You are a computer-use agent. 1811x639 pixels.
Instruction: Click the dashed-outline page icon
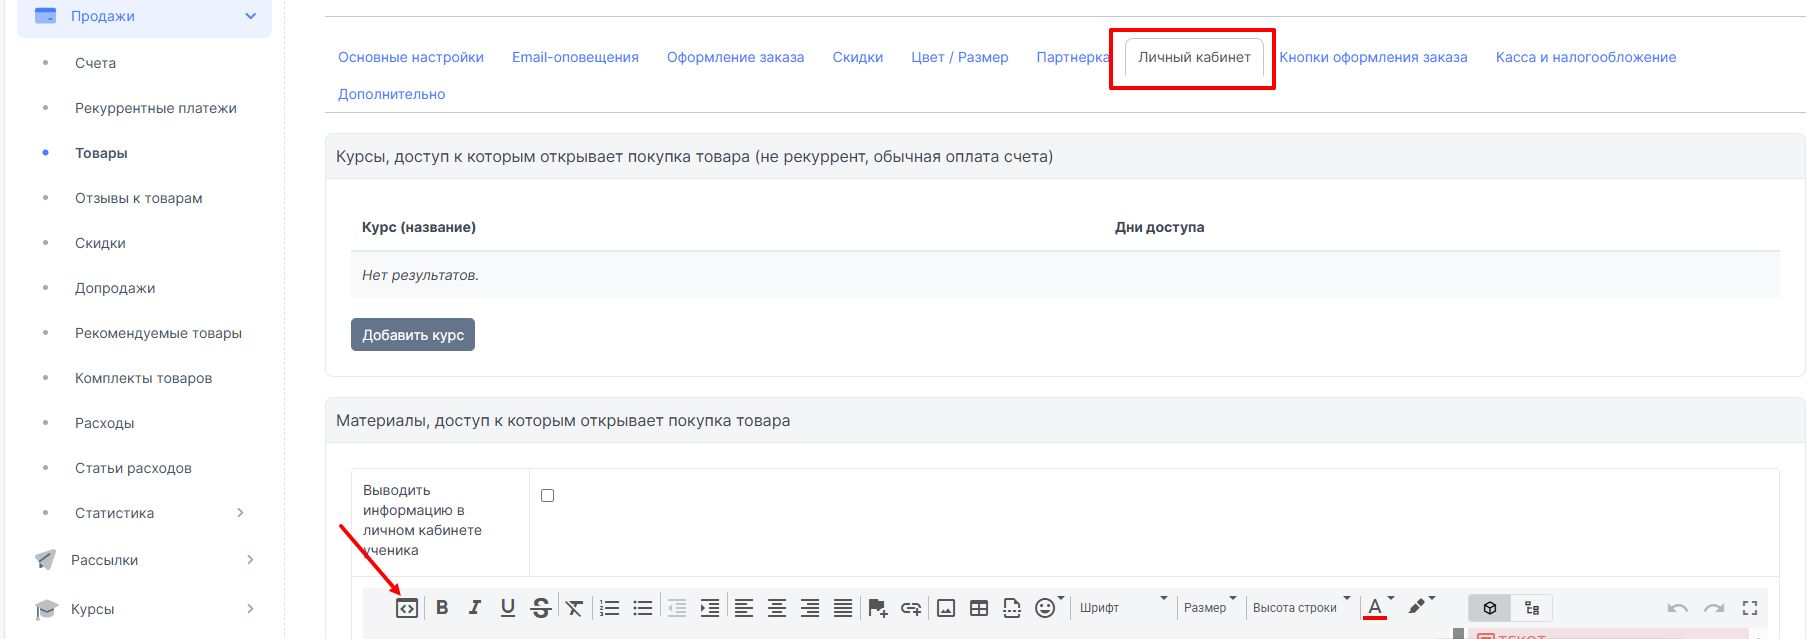pyautogui.click(x=1012, y=607)
